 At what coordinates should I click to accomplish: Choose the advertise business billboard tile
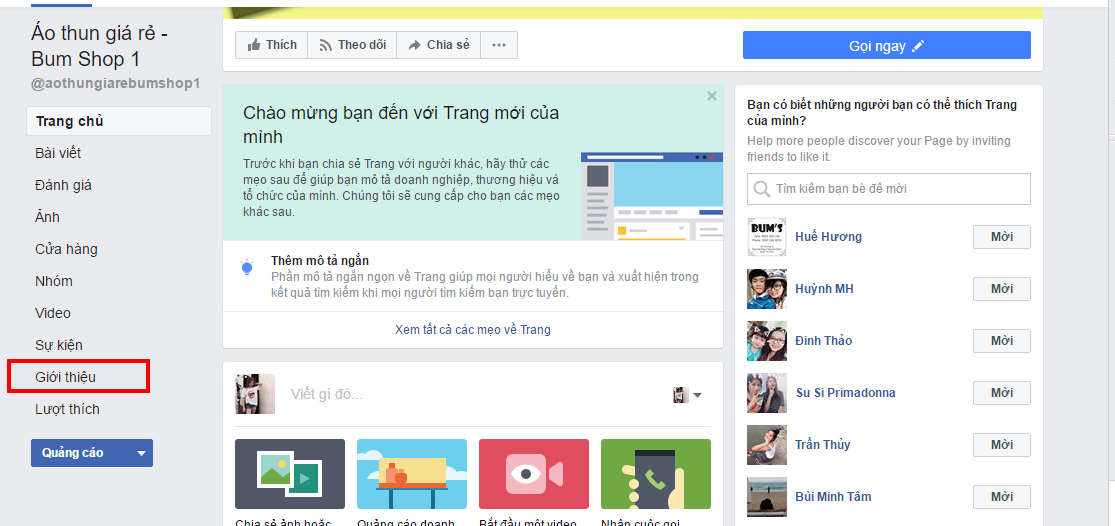coord(412,474)
